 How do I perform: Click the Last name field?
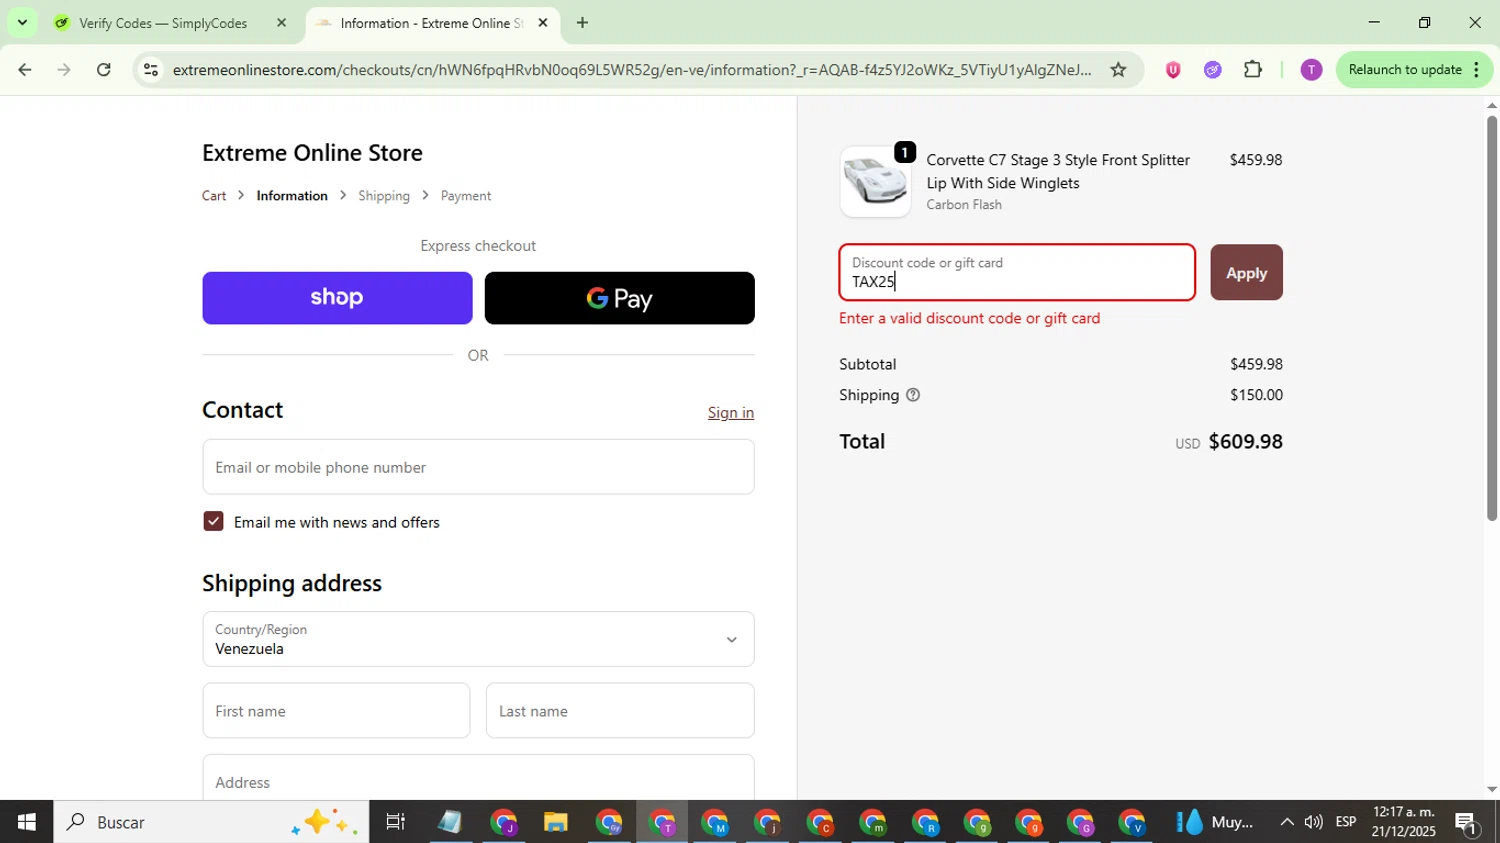pyautogui.click(x=620, y=711)
